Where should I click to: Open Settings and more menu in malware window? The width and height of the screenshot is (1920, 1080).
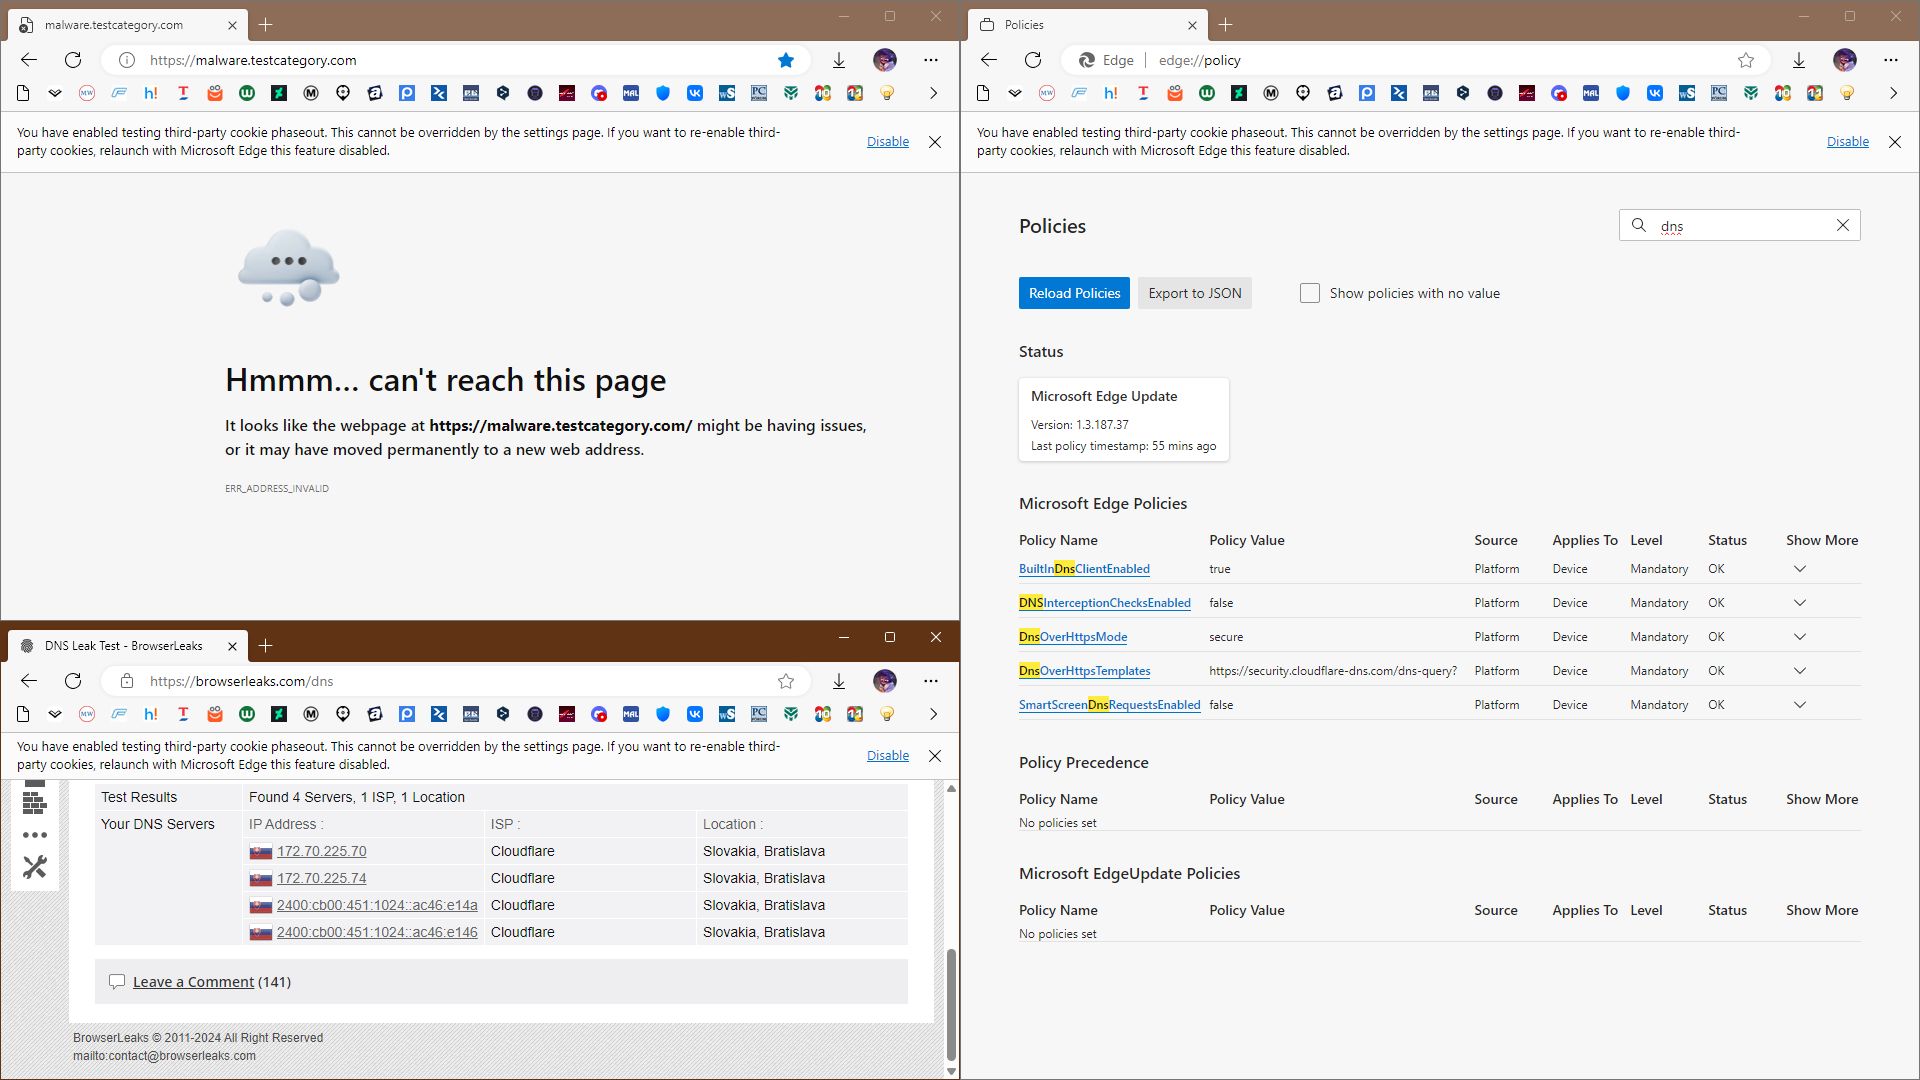pyautogui.click(x=931, y=60)
